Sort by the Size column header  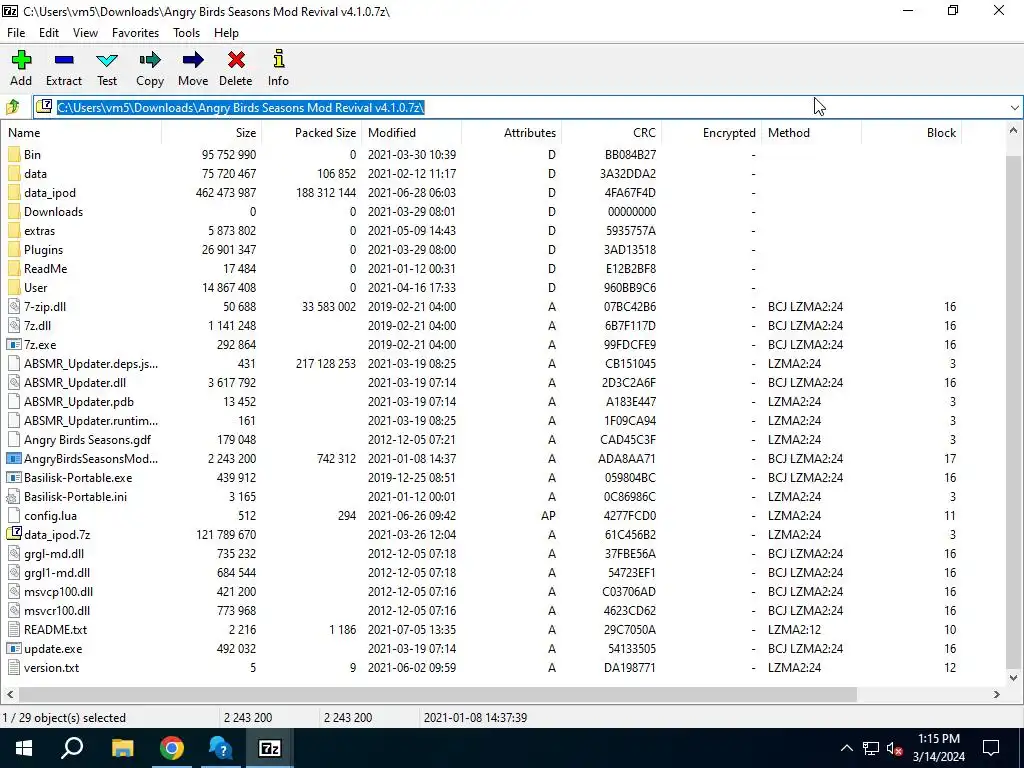(x=212, y=133)
